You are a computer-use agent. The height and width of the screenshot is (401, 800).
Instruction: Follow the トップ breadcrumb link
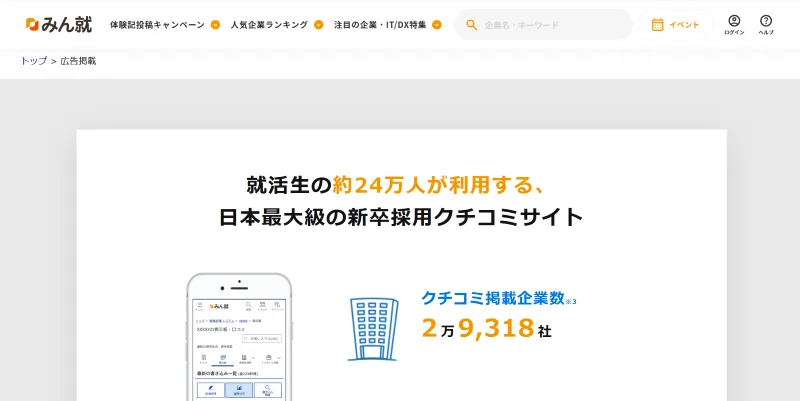tap(34, 61)
